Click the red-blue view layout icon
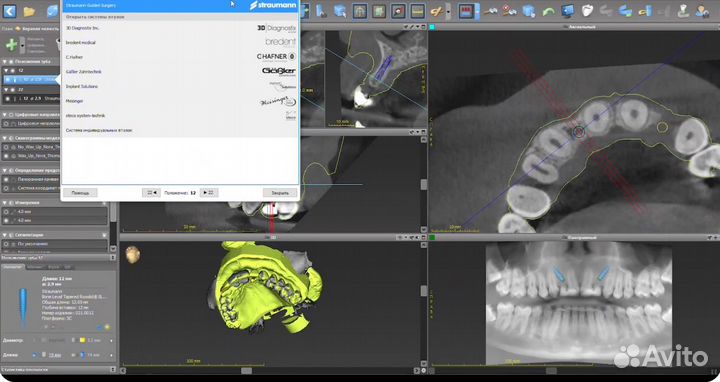Viewport: 720px width, 382px height. pyautogui.click(x=466, y=11)
